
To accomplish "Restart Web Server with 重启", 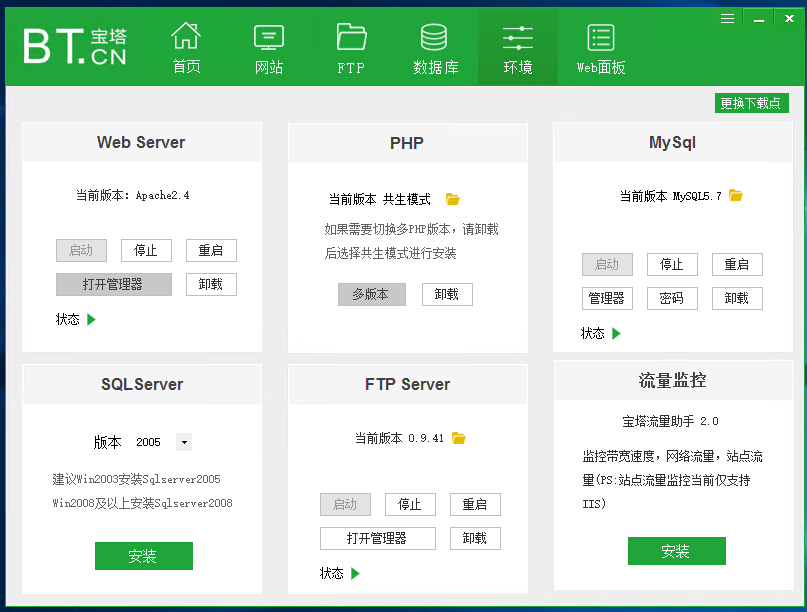I will pyautogui.click(x=211, y=251).
